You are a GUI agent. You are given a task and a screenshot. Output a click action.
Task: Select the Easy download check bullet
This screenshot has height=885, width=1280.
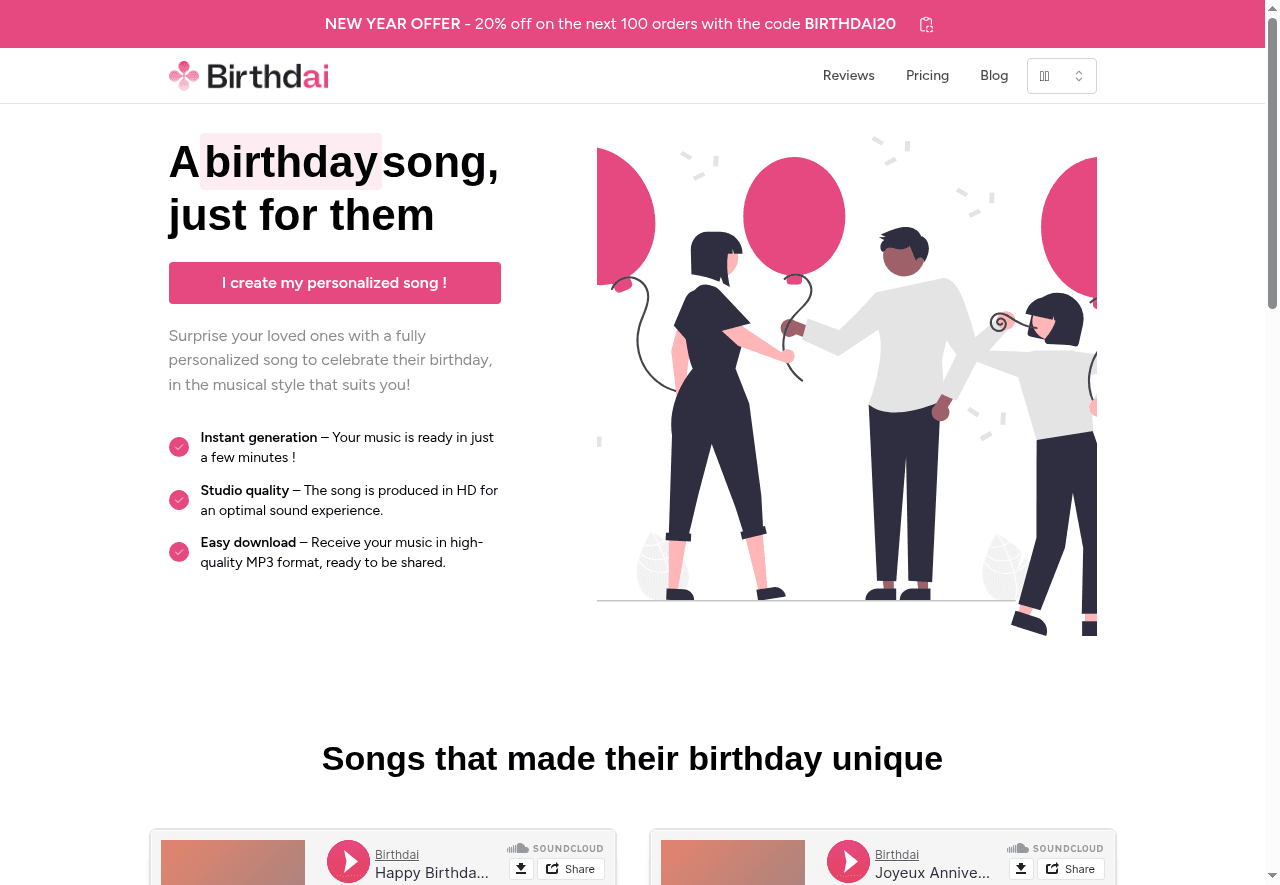coord(178,551)
